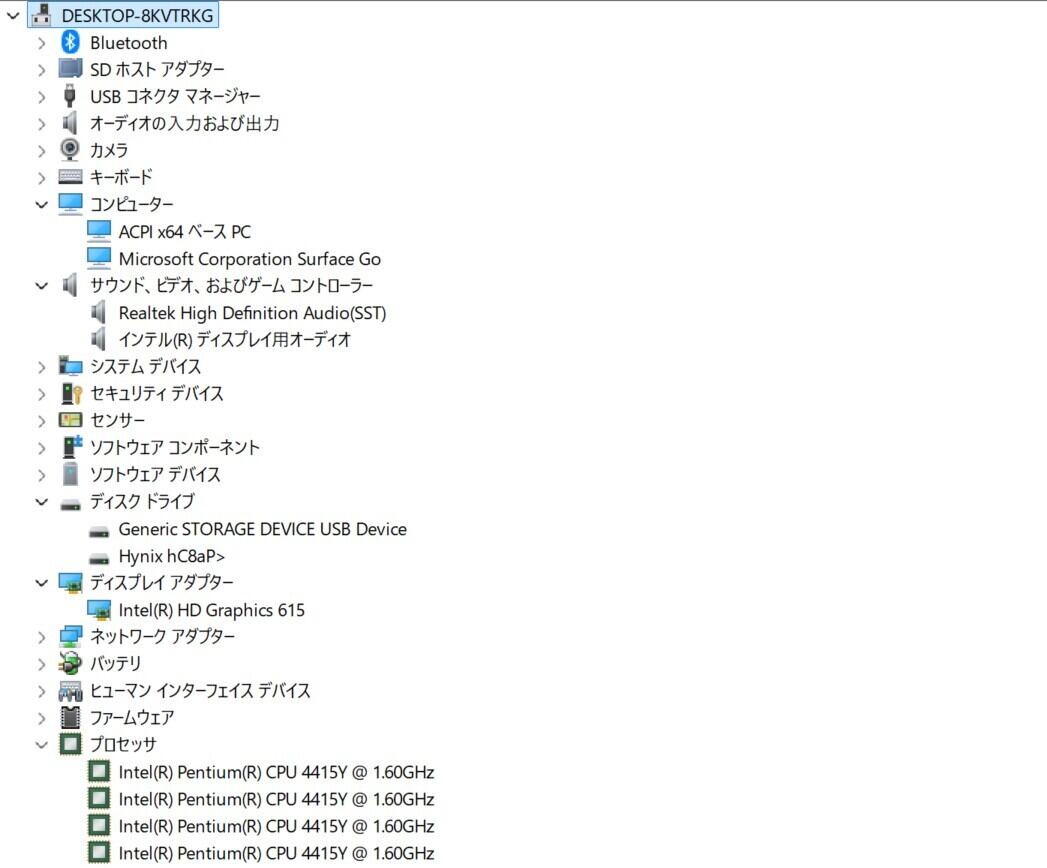Viewport: 1047px width, 868px height.
Task: Click the battery icon beside バッテリ
Action: pyautogui.click(x=70, y=664)
